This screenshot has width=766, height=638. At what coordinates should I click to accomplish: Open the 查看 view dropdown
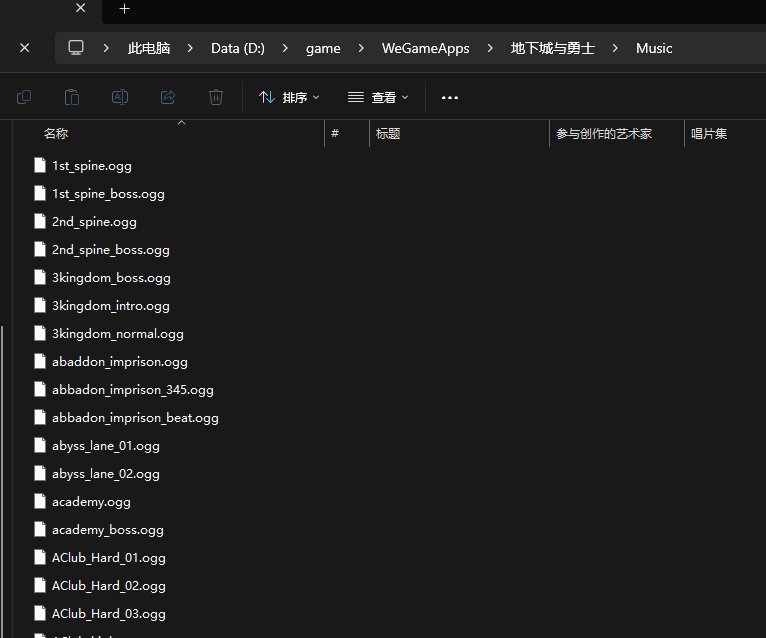click(x=378, y=97)
